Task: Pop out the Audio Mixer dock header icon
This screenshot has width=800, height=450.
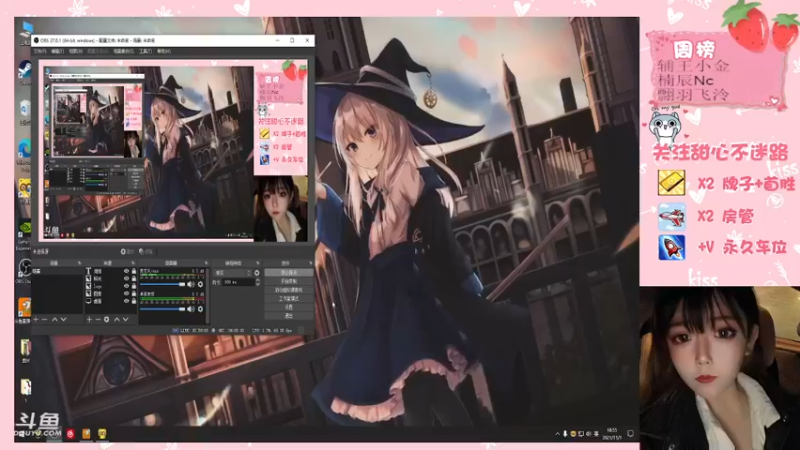Action: tap(206, 263)
